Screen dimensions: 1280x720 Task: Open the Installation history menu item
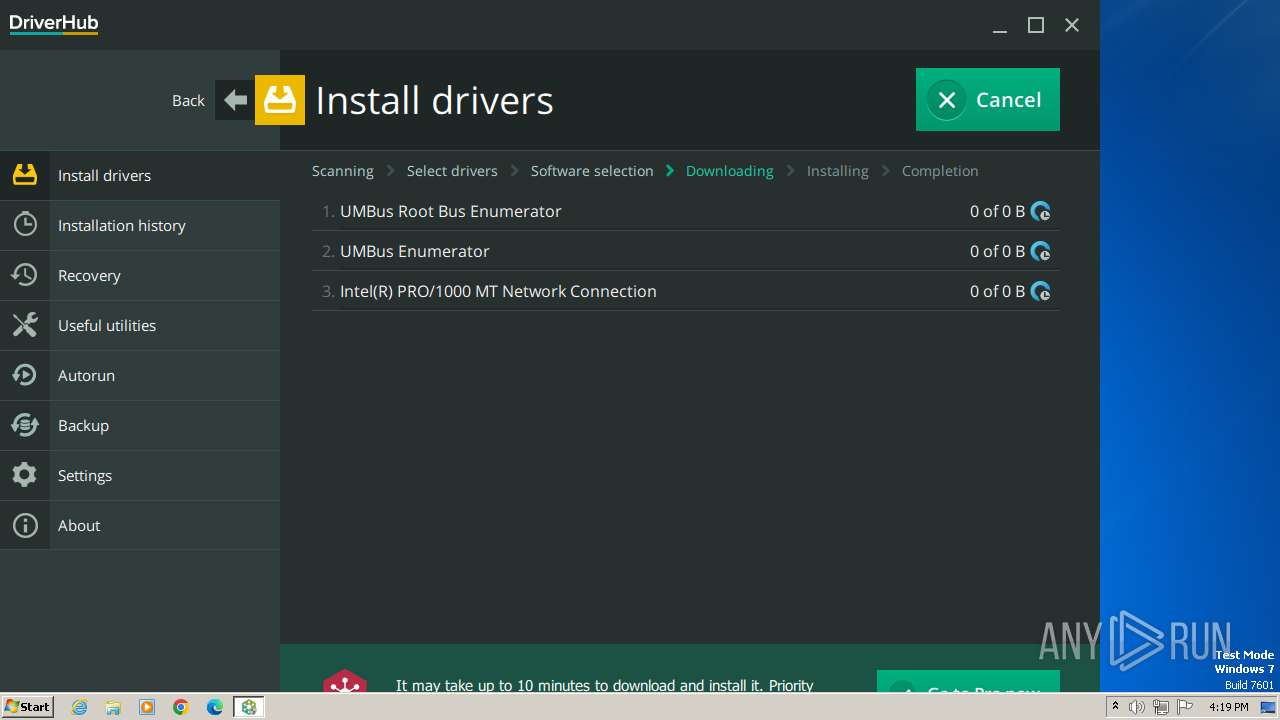tap(140, 225)
